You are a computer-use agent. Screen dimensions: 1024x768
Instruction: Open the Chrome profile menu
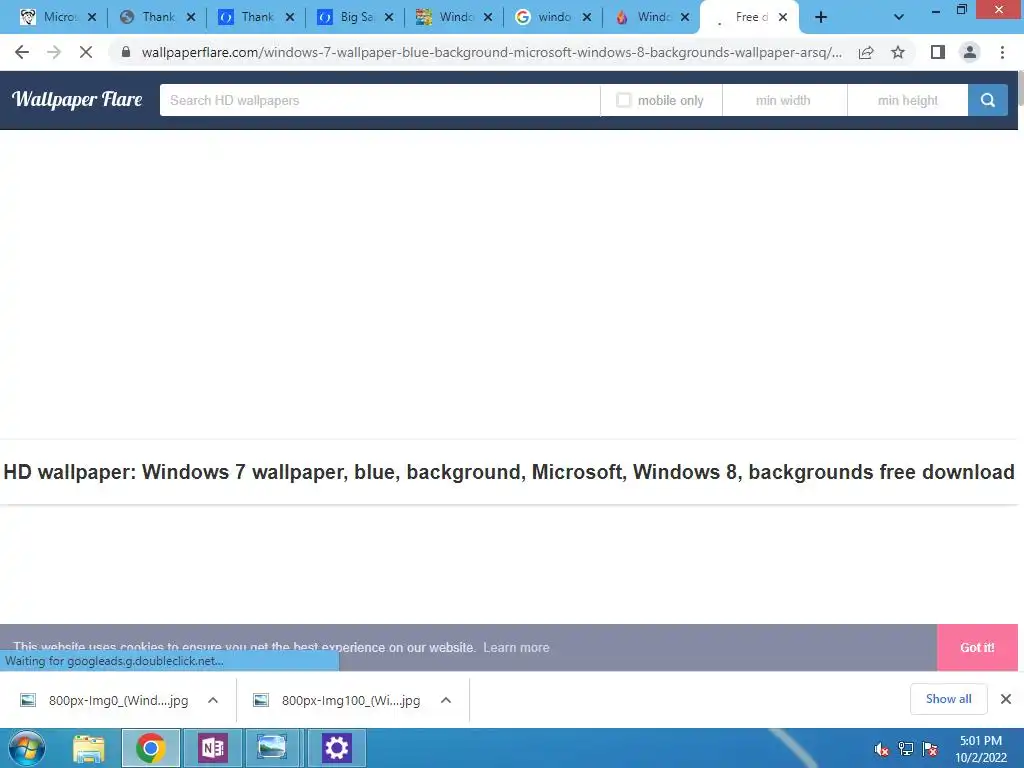tap(970, 52)
